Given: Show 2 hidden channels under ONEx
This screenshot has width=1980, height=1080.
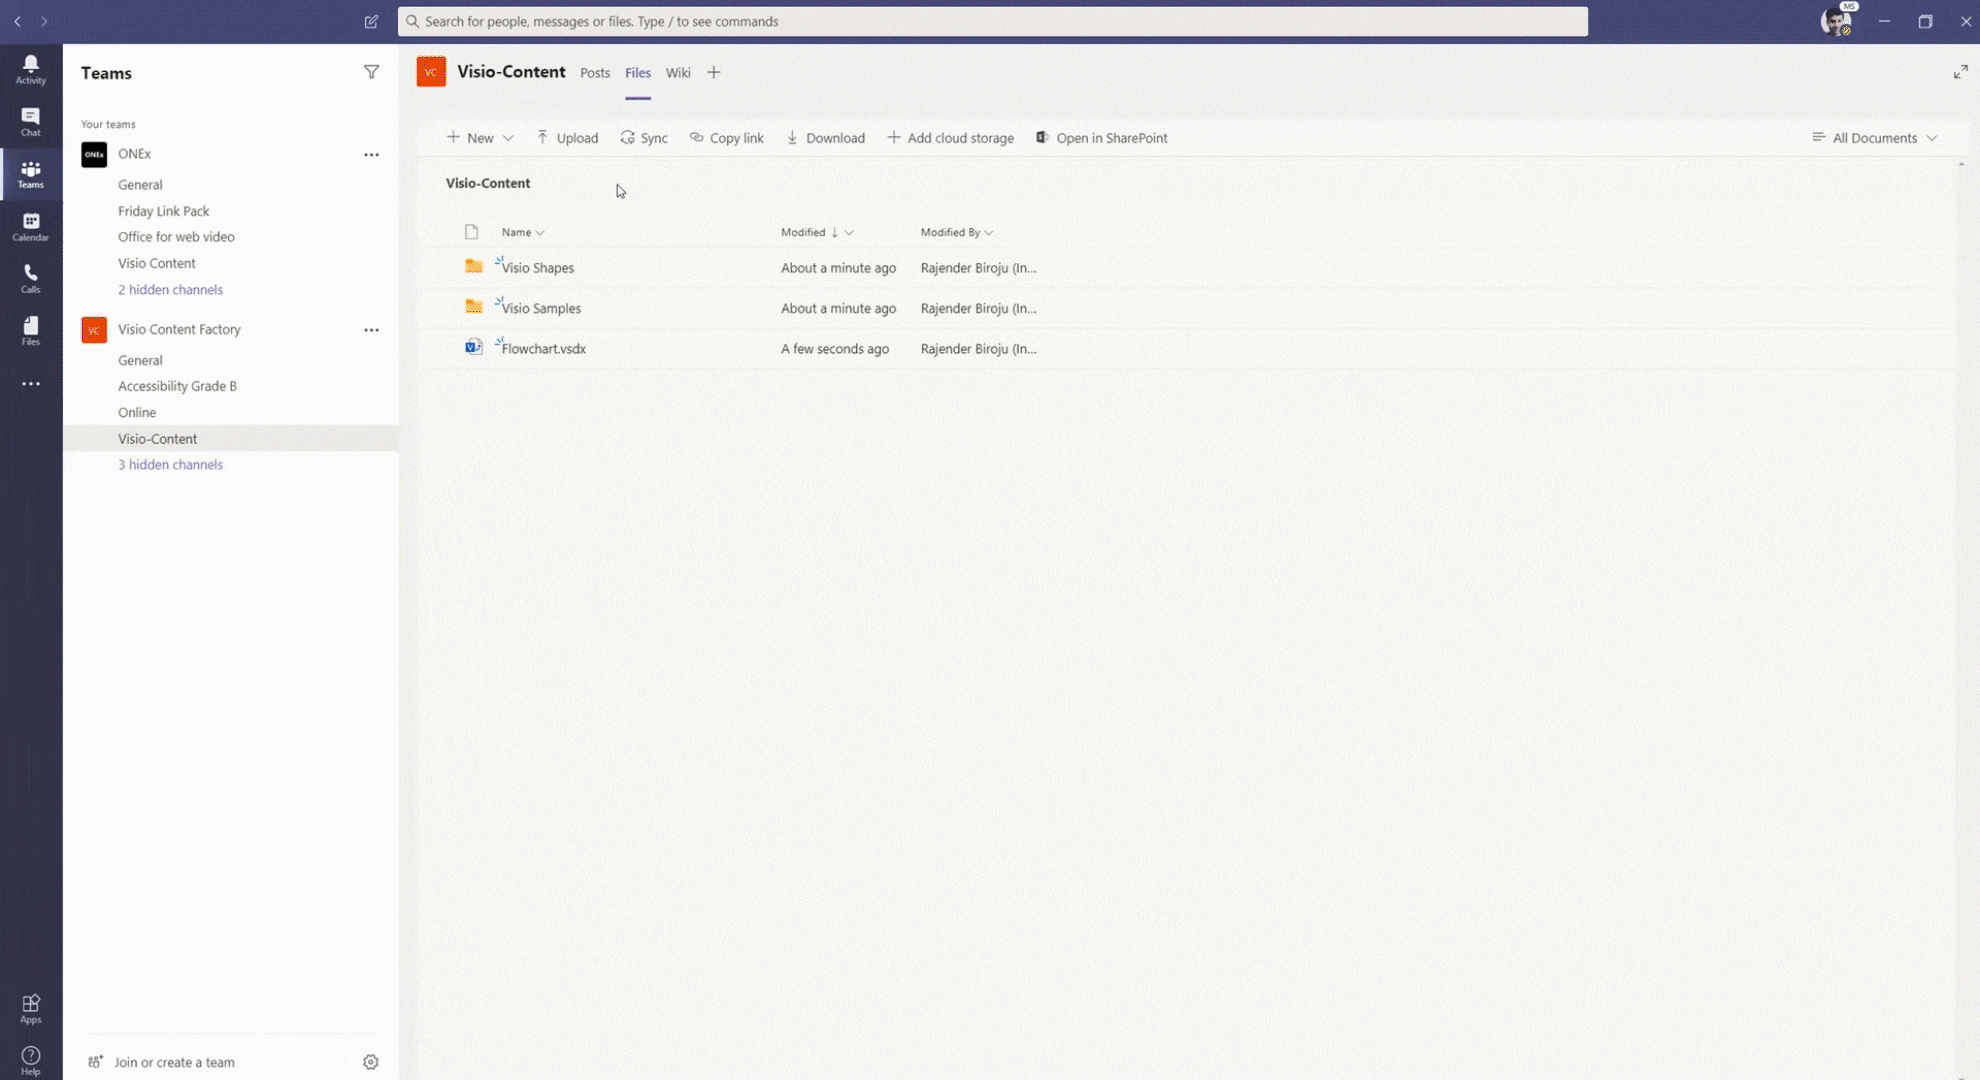Looking at the screenshot, I should 170,290.
